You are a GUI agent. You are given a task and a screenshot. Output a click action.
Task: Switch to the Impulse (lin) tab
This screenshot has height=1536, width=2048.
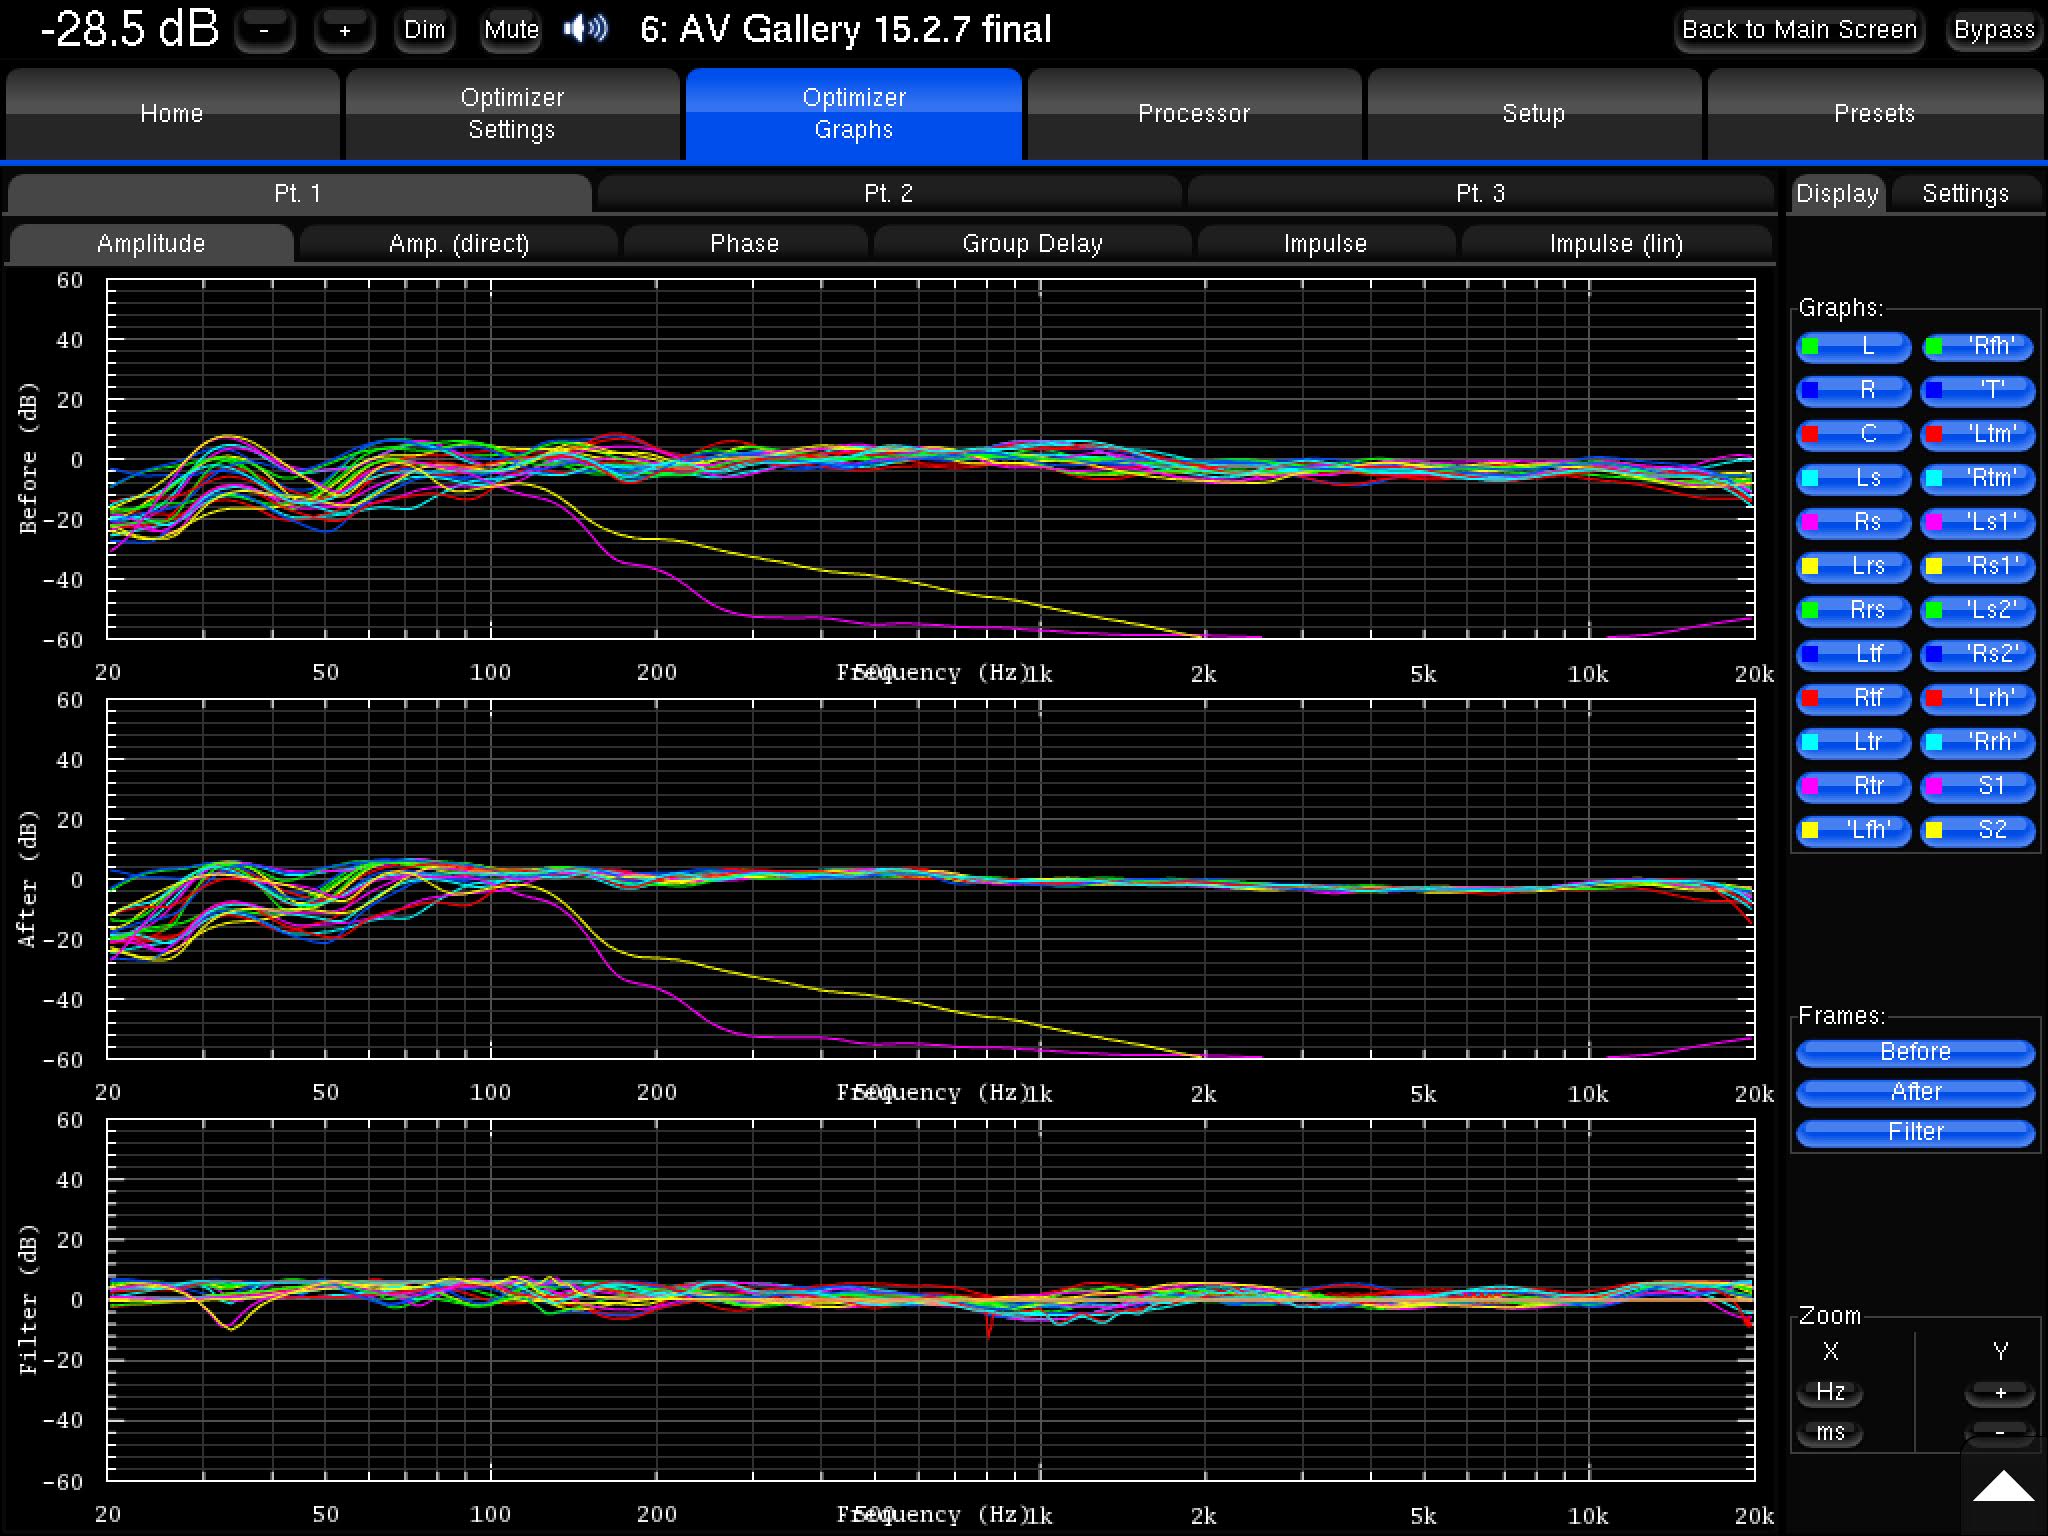[1616, 243]
